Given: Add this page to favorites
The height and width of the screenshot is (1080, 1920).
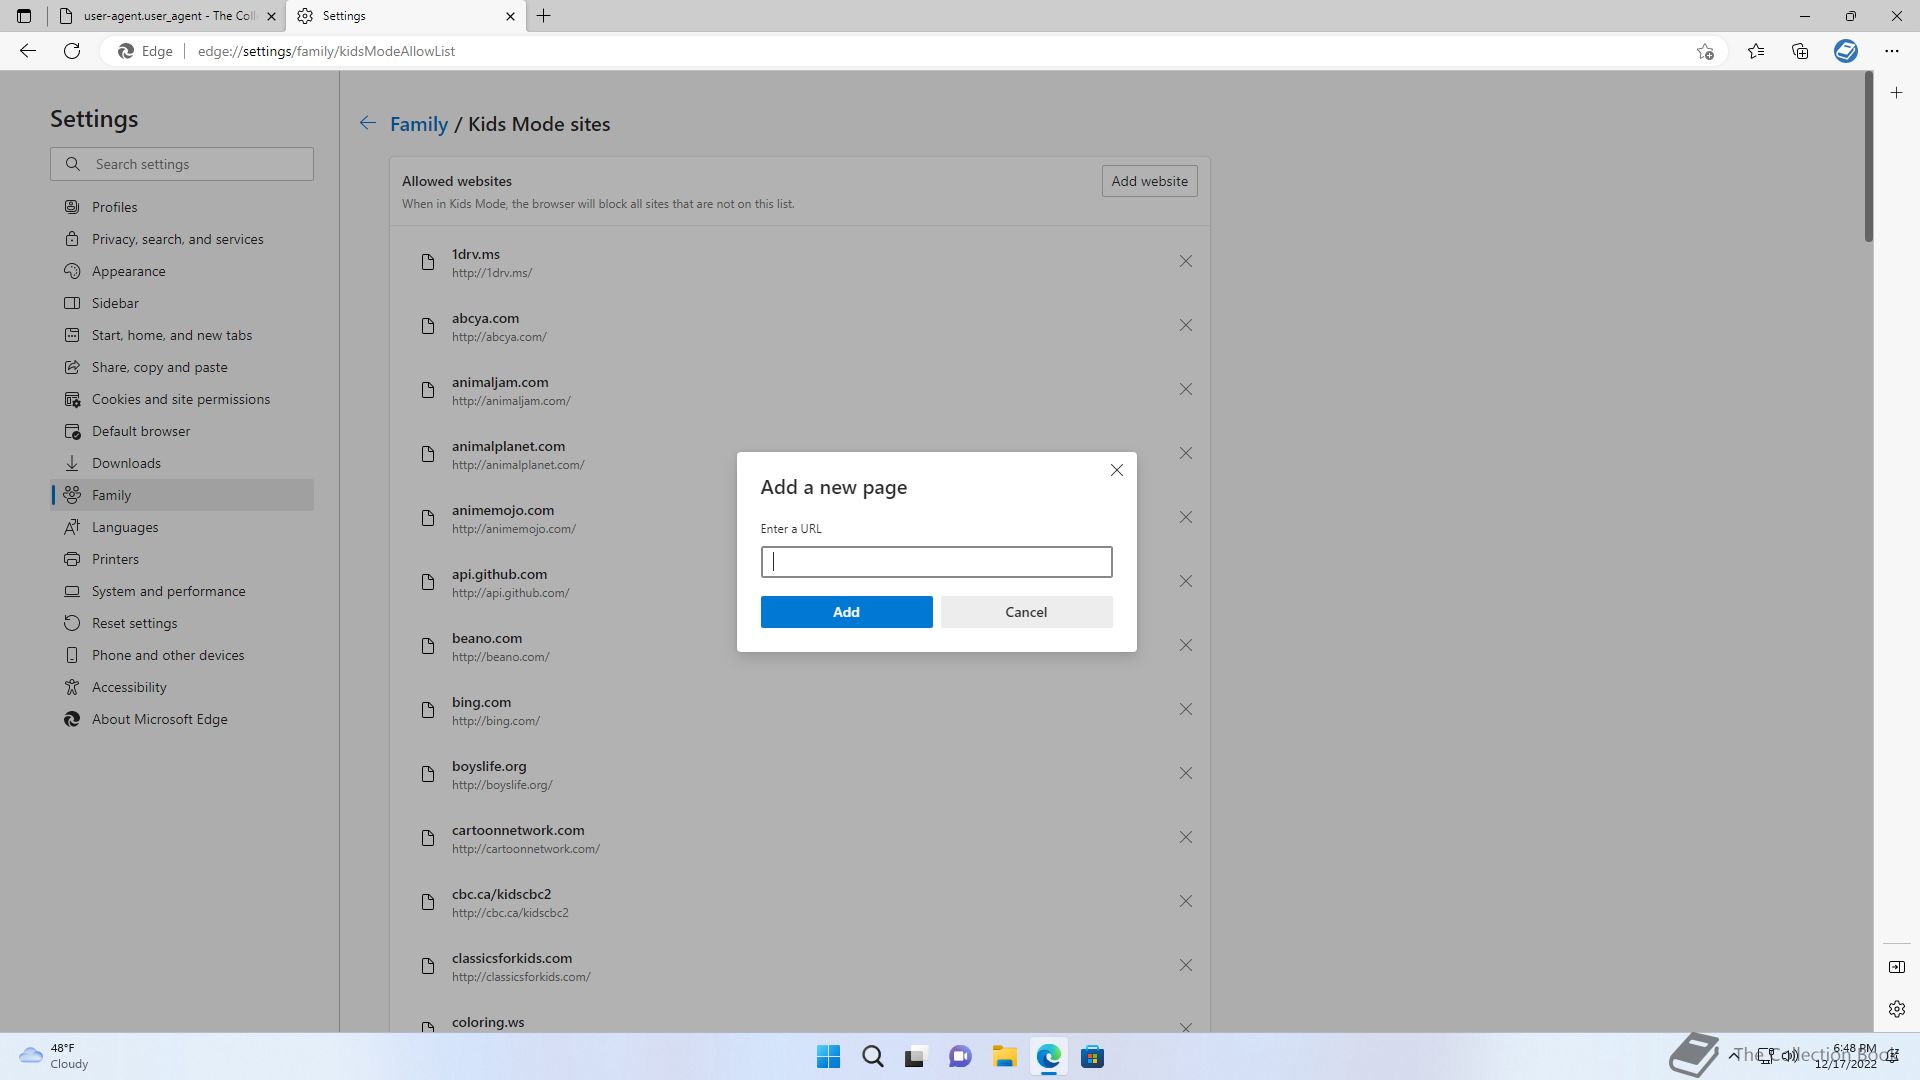Looking at the screenshot, I should [x=1705, y=51].
